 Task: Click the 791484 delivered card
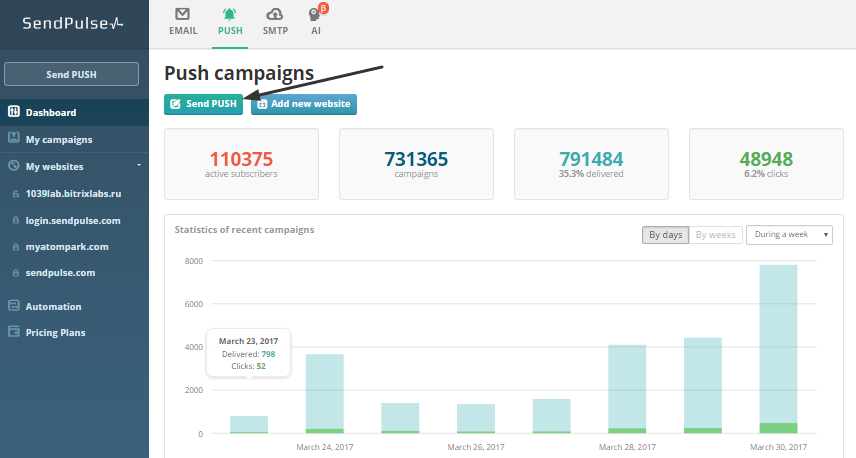[x=591, y=164]
